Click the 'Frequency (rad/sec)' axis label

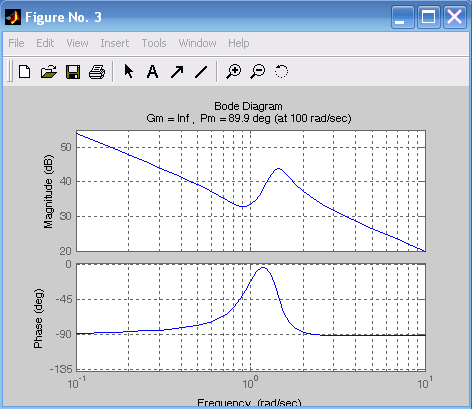coord(249,402)
